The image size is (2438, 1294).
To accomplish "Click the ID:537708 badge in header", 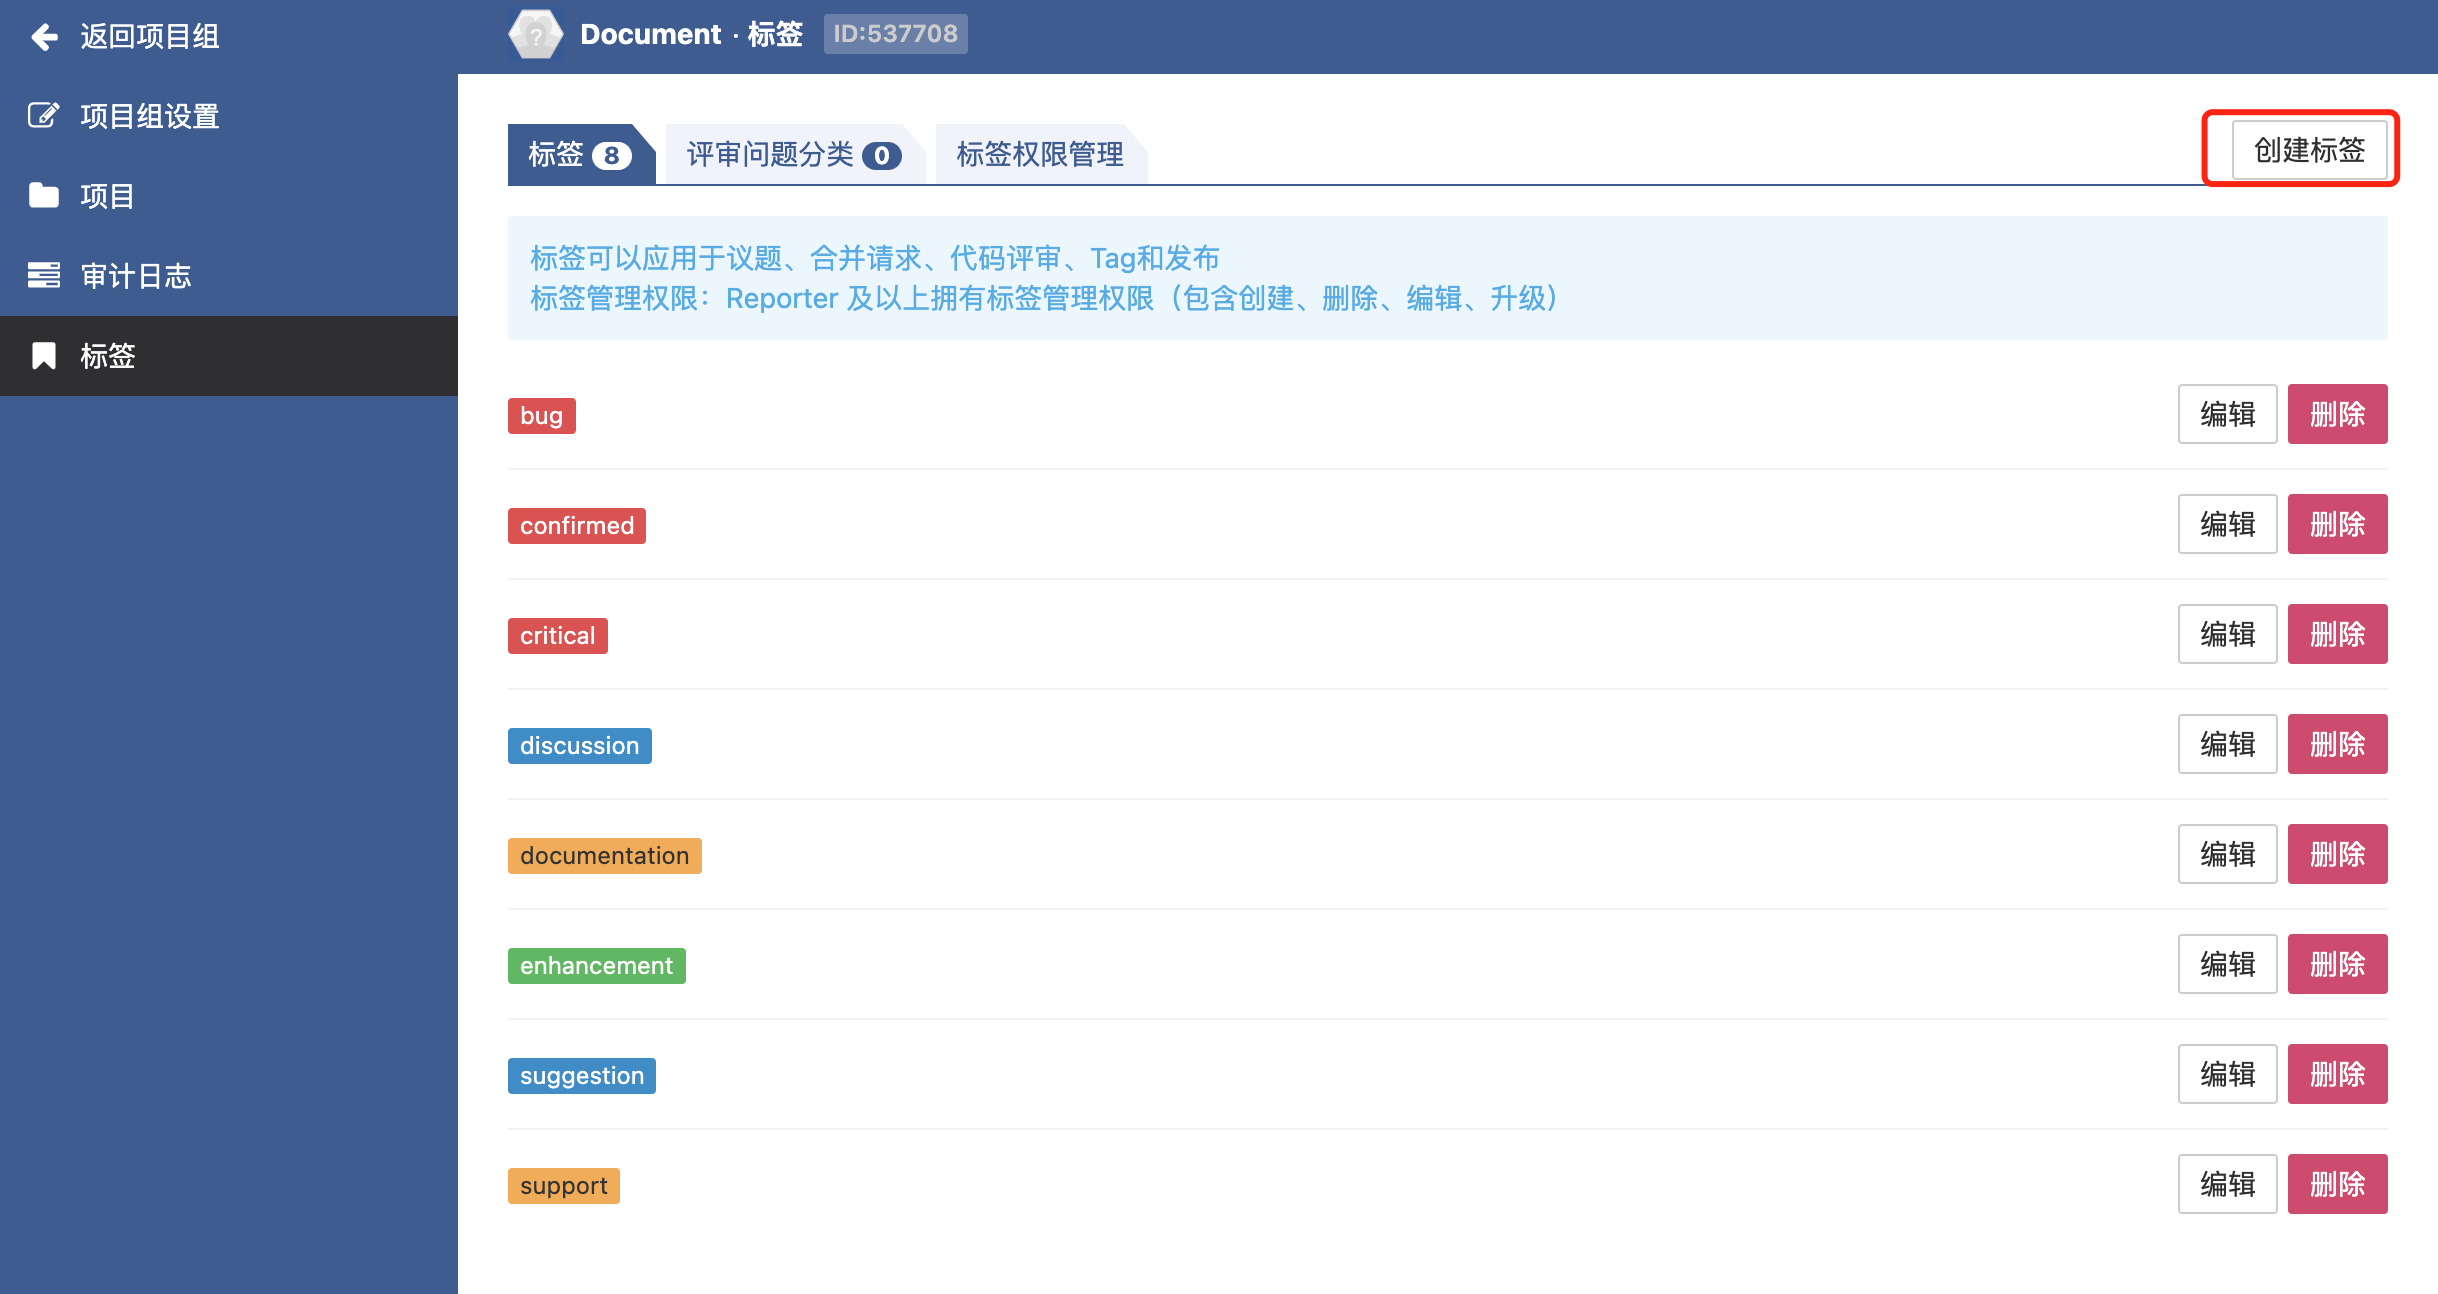I will (x=895, y=34).
